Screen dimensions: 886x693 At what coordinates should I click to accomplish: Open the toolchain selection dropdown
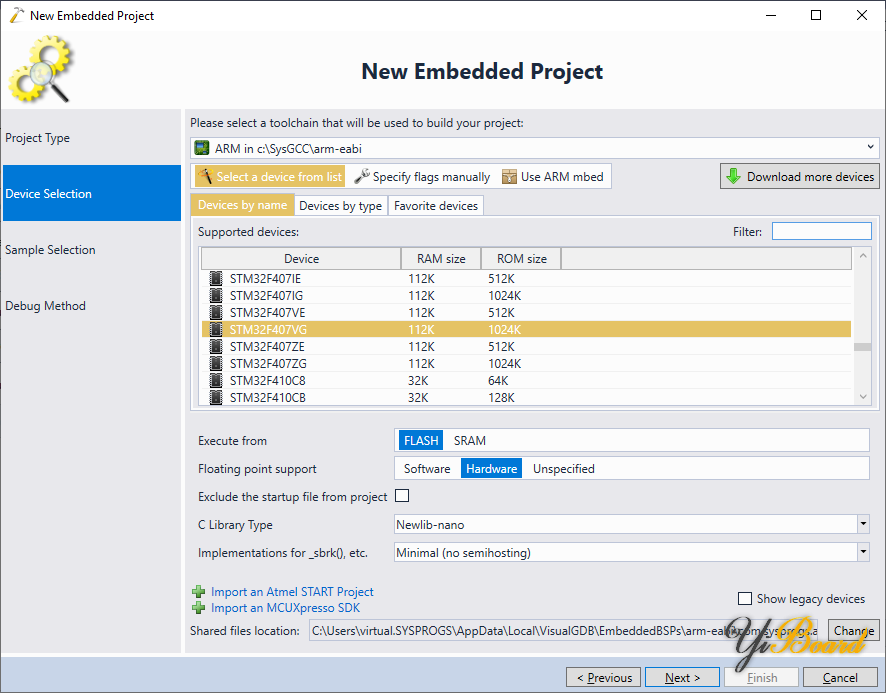click(x=870, y=148)
